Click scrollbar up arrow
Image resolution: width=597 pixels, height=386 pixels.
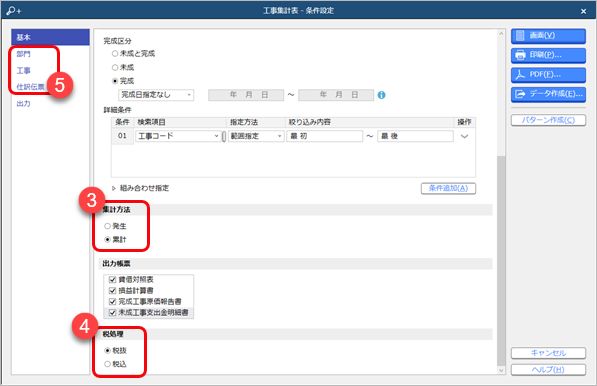[x=501, y=34]
